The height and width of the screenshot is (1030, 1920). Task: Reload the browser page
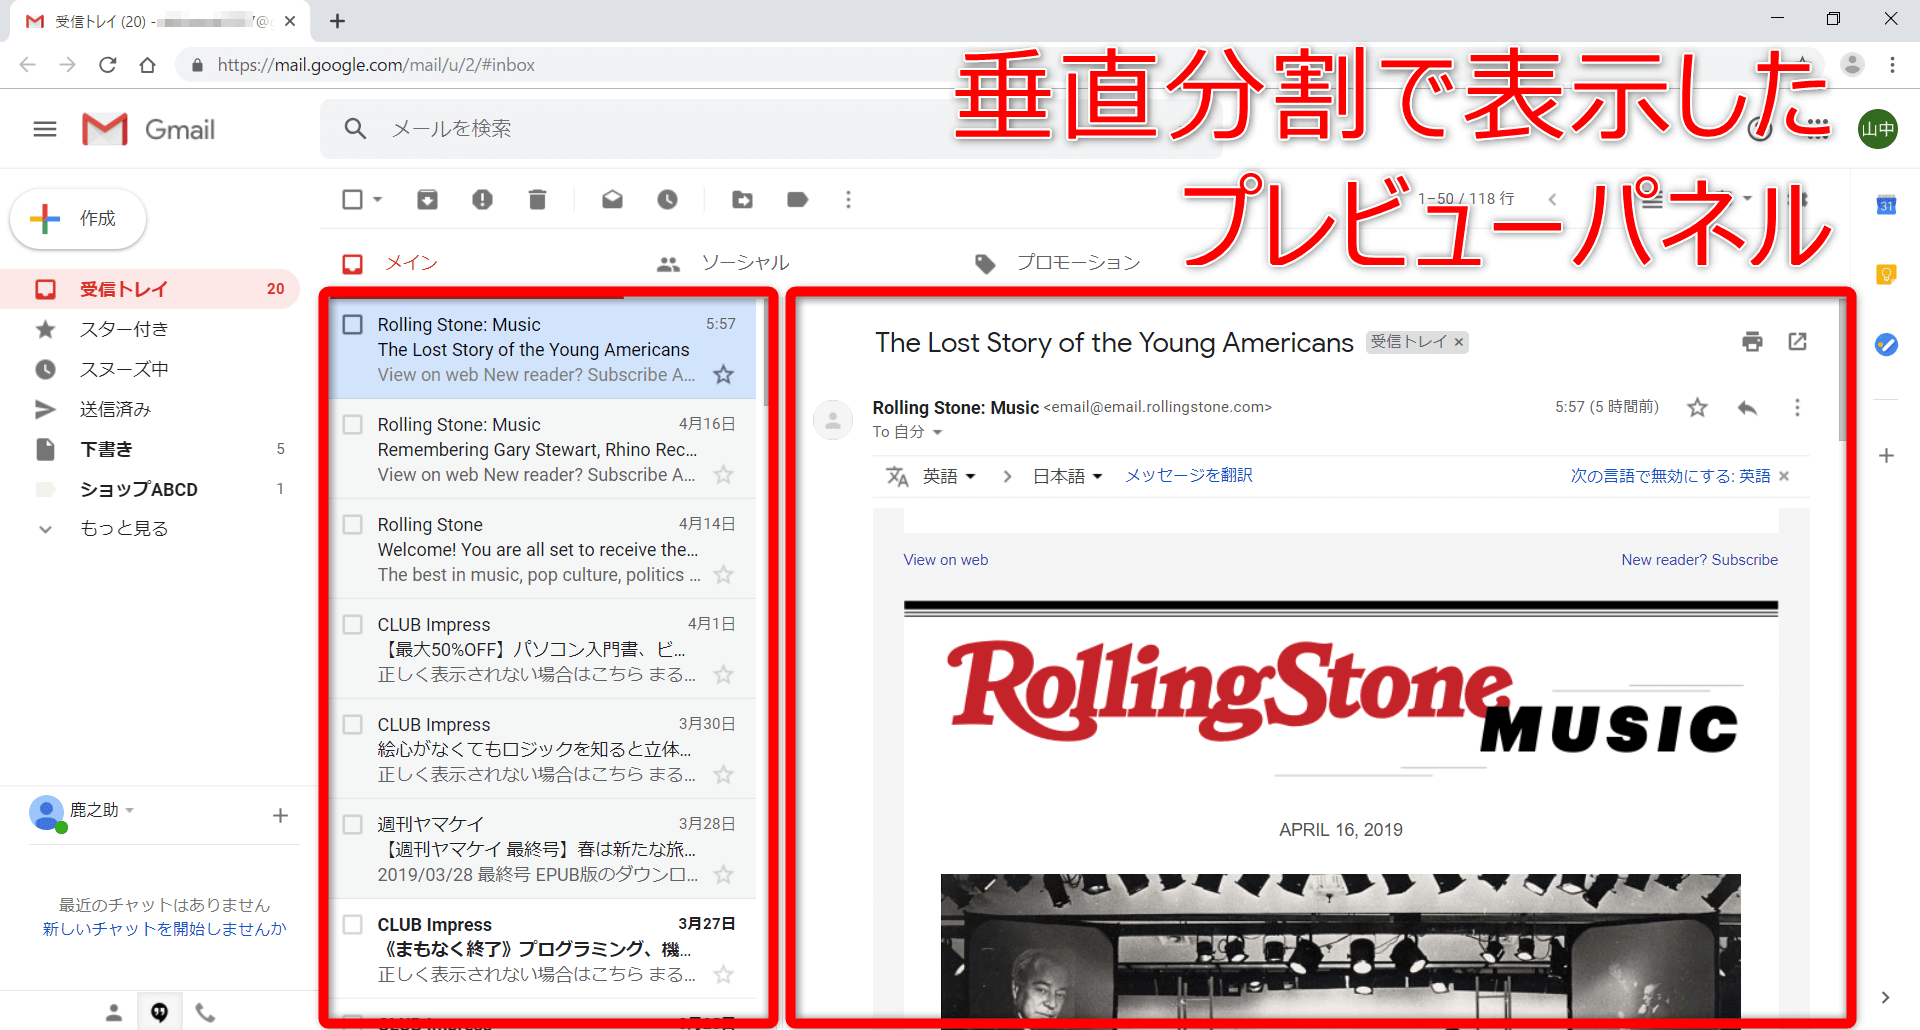tap(108, 65)
